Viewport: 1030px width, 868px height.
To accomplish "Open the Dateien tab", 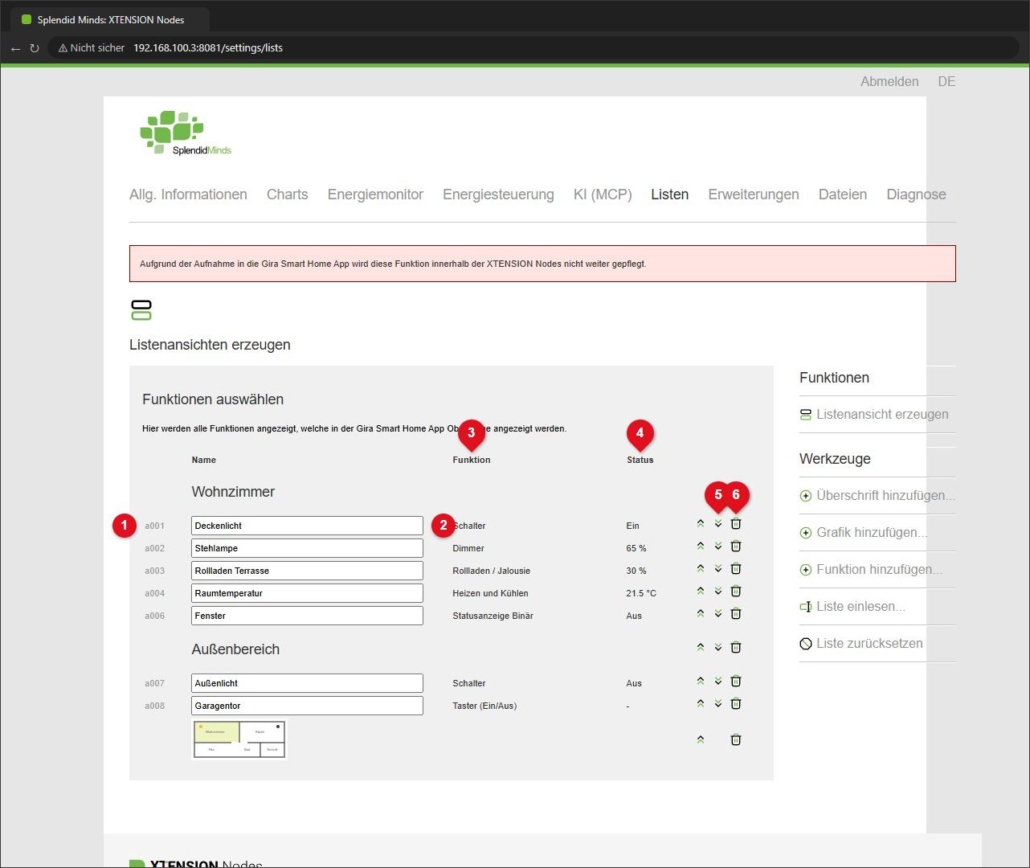I will [843, 194].
